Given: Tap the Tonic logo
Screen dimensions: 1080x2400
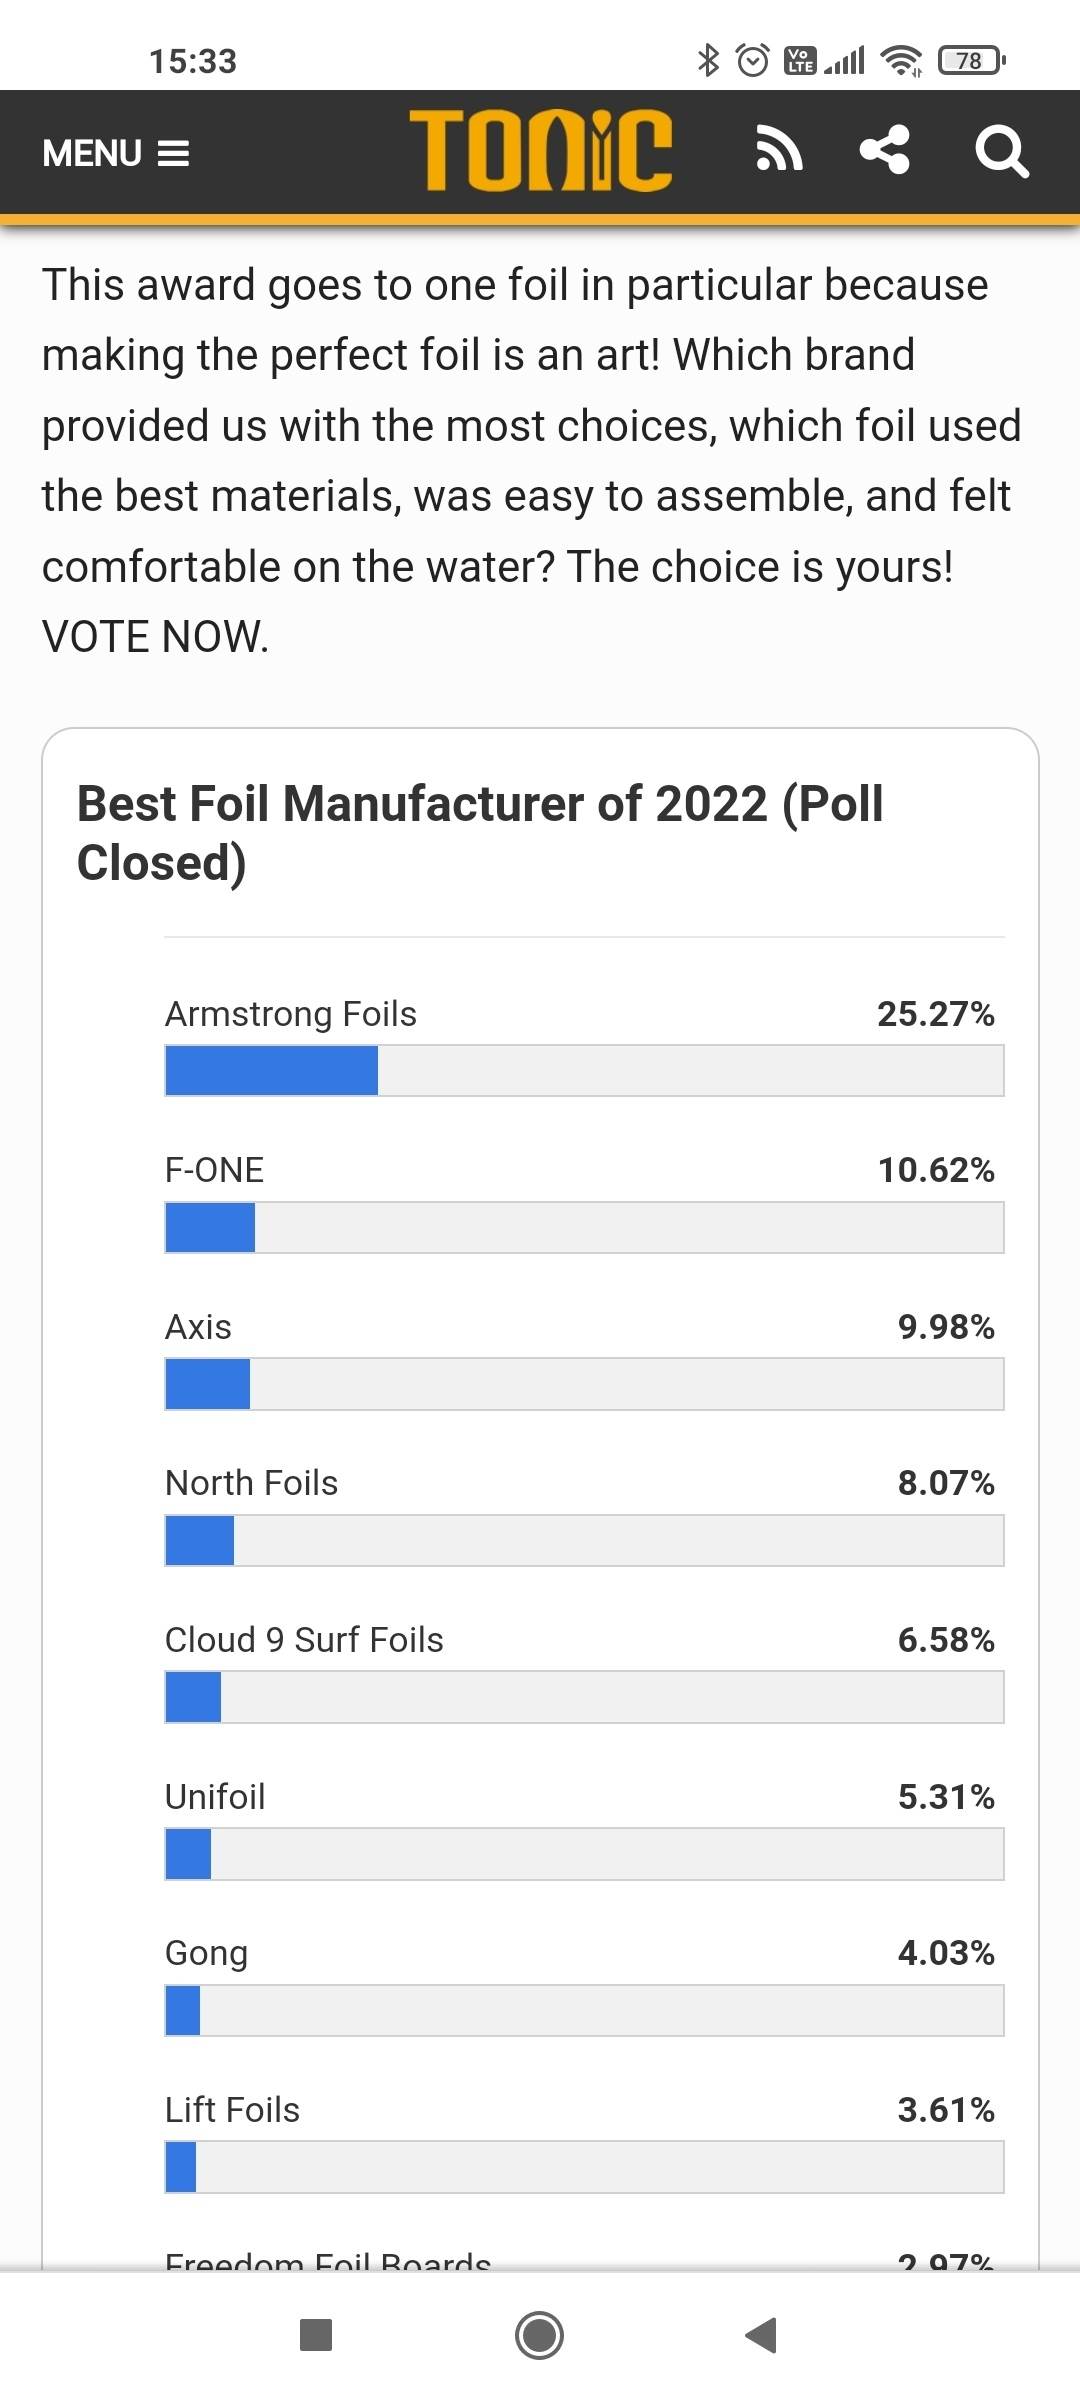Looking at the screenshot, I should [540, 151].
